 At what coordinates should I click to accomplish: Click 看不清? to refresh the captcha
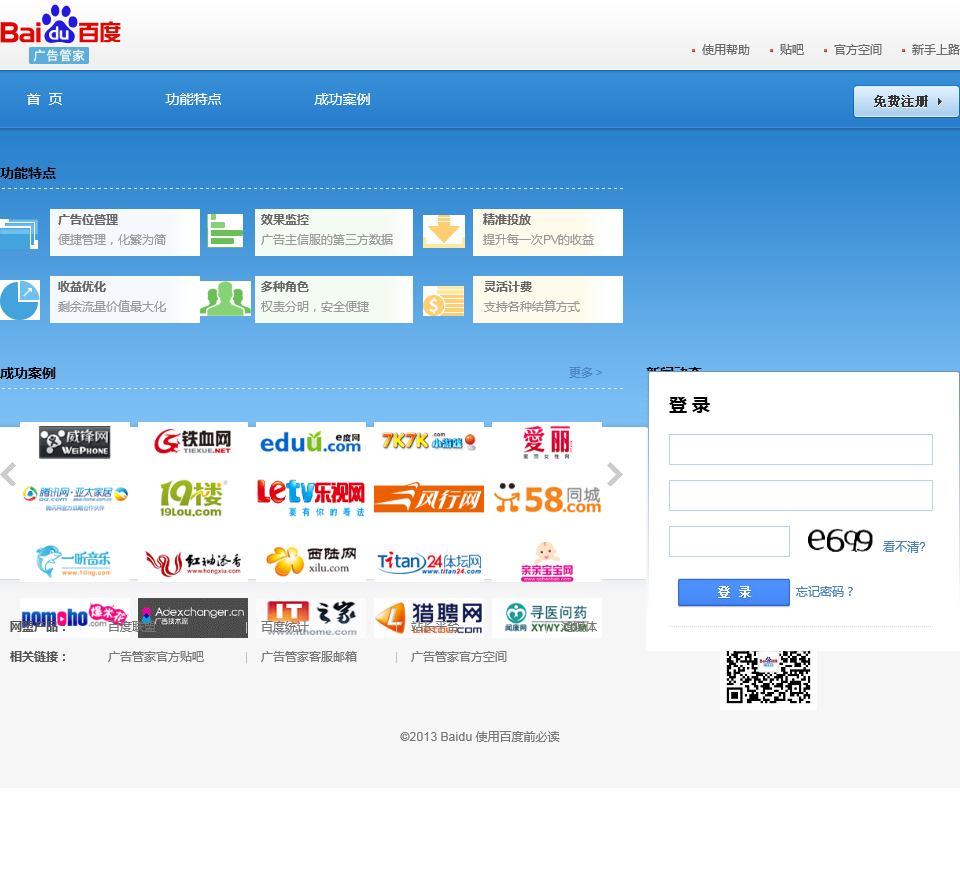pos(904,547)
